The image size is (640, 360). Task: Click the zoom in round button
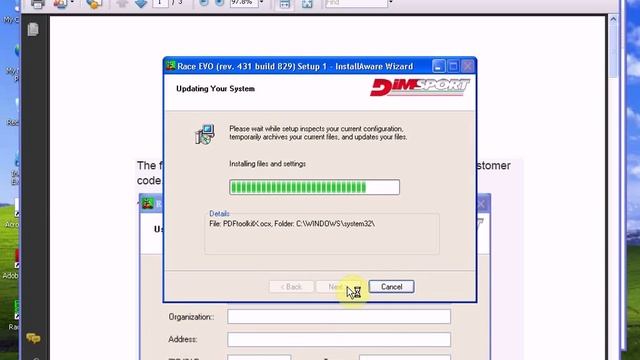click(x=220, y=3)
